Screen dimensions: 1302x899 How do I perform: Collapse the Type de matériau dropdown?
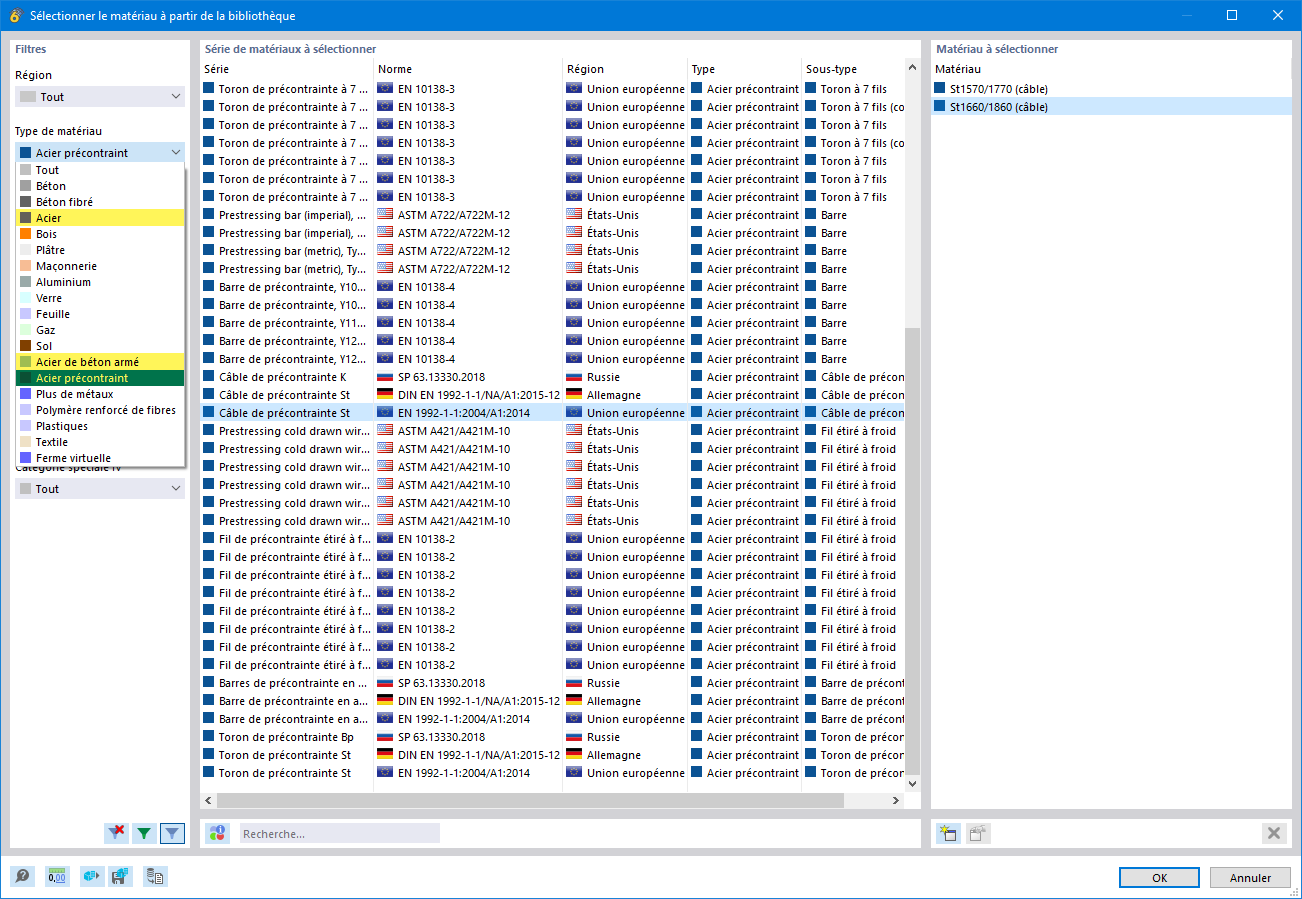[x=100, y=153]
